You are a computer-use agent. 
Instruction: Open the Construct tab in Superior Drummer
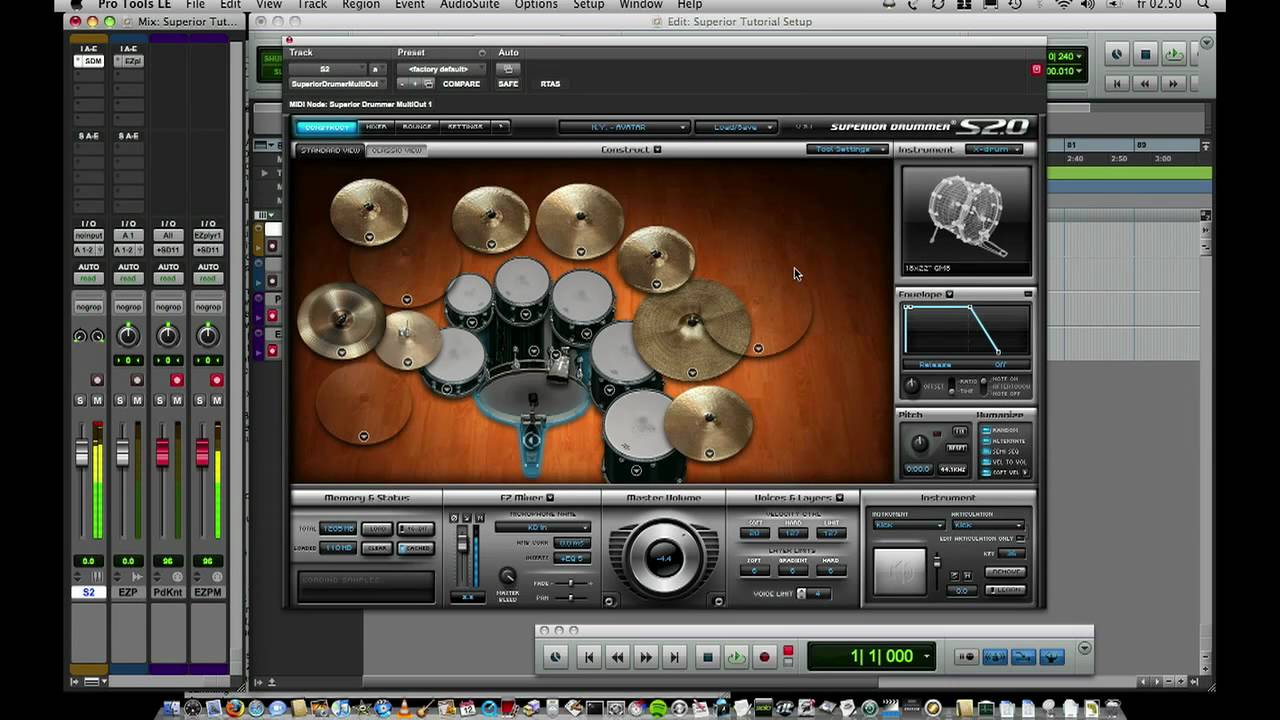325,127
